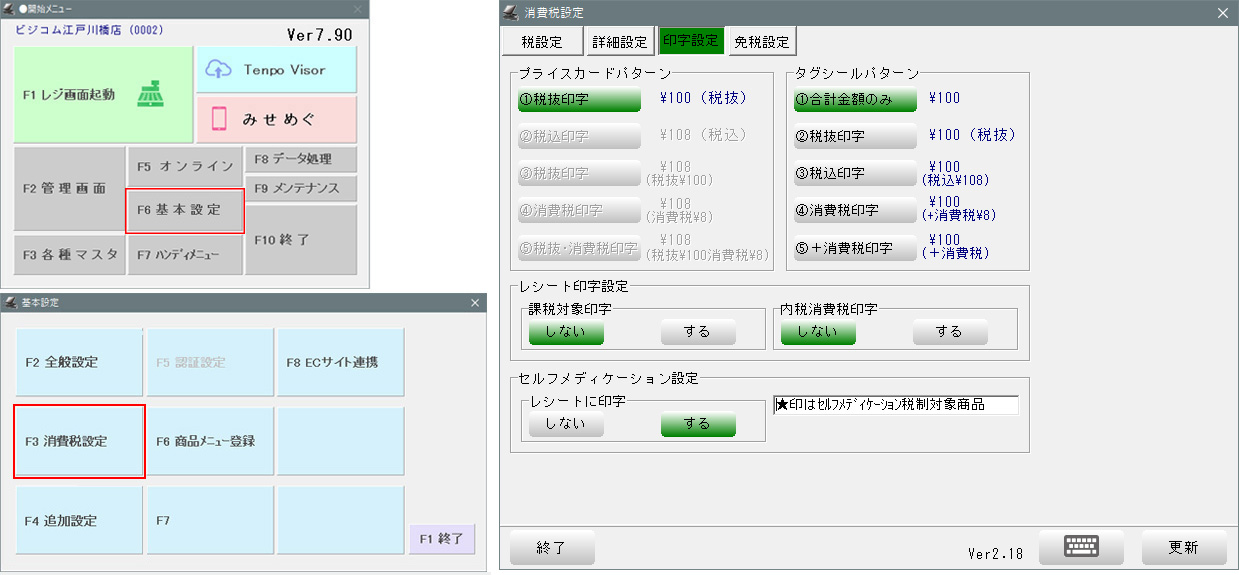Click ¥100 (+消費税¥8) tag sample text
The width and height of the screenshot is (1239, 575).
pos(960,209)
